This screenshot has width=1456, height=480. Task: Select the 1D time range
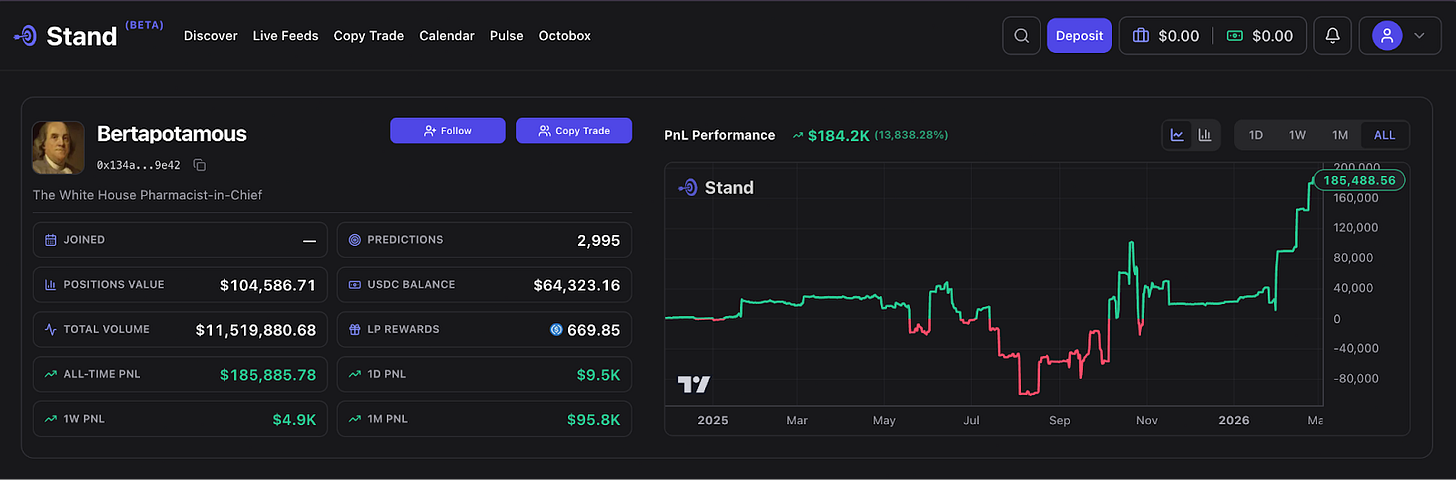tap(1256, 135)
